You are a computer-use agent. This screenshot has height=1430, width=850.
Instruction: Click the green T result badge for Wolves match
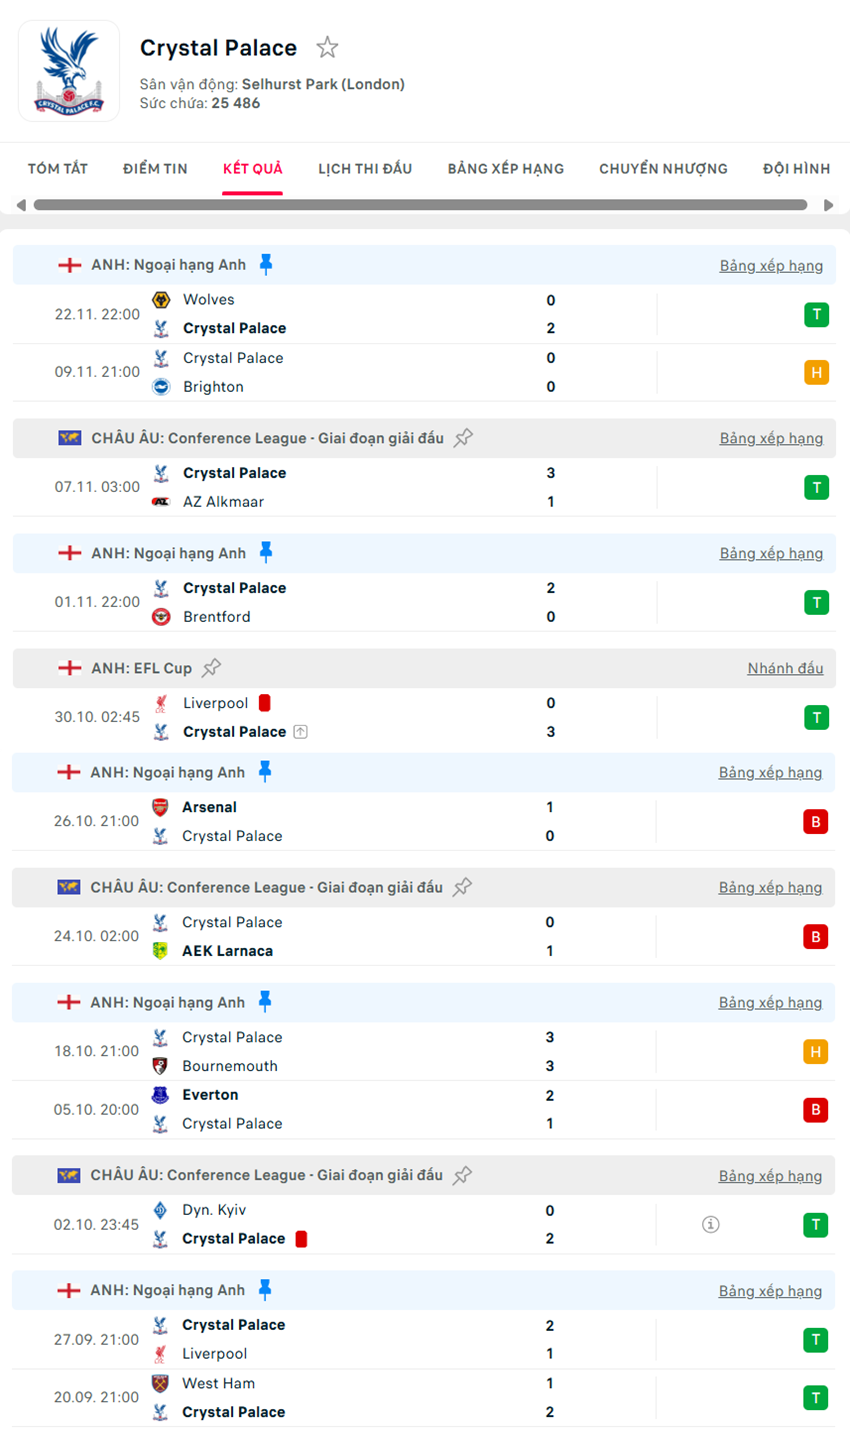[816, 315]
